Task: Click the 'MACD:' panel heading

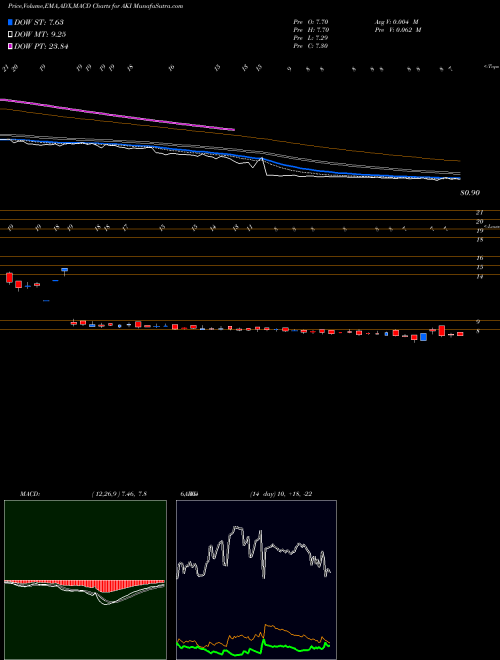Action: [x=29, y=494]
